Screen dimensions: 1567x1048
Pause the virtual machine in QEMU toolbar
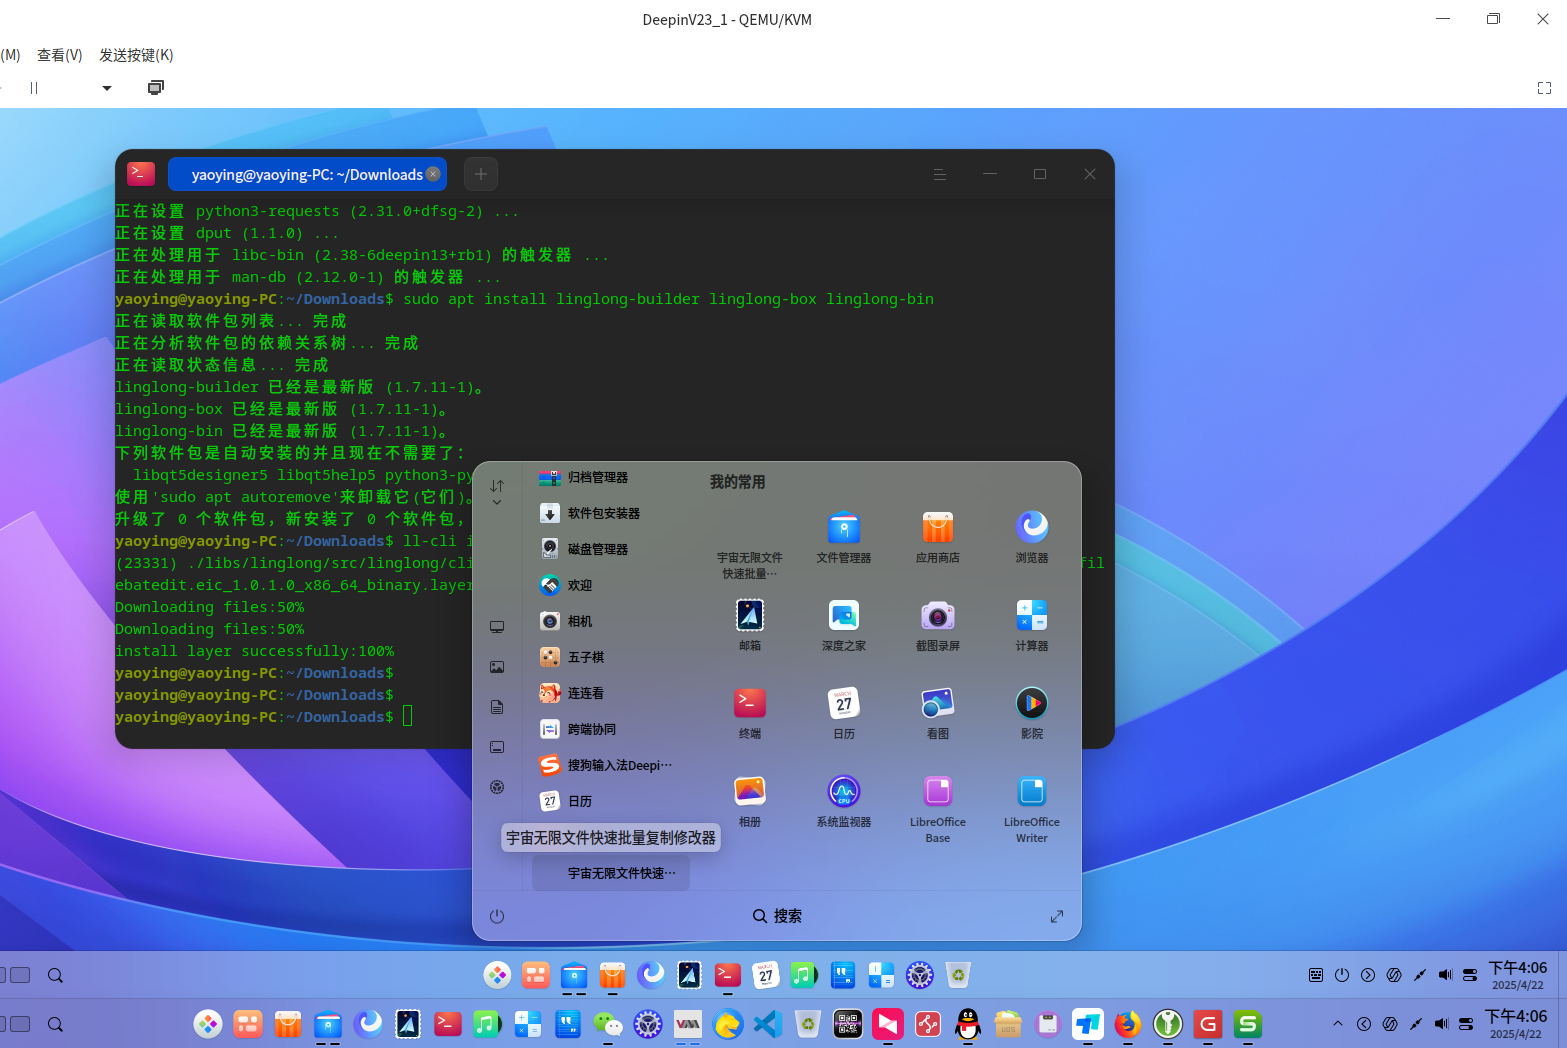34,88
